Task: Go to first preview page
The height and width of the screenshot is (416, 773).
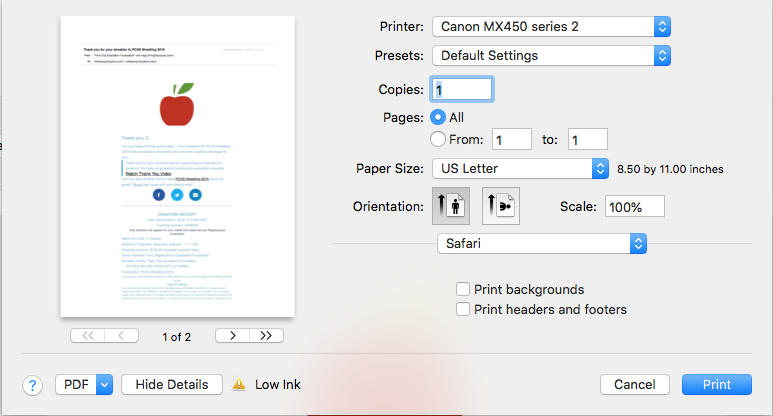Action: [x=88, y=336]
